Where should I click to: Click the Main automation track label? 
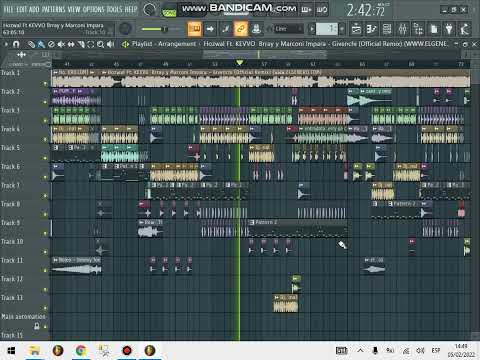pos(23,317)
